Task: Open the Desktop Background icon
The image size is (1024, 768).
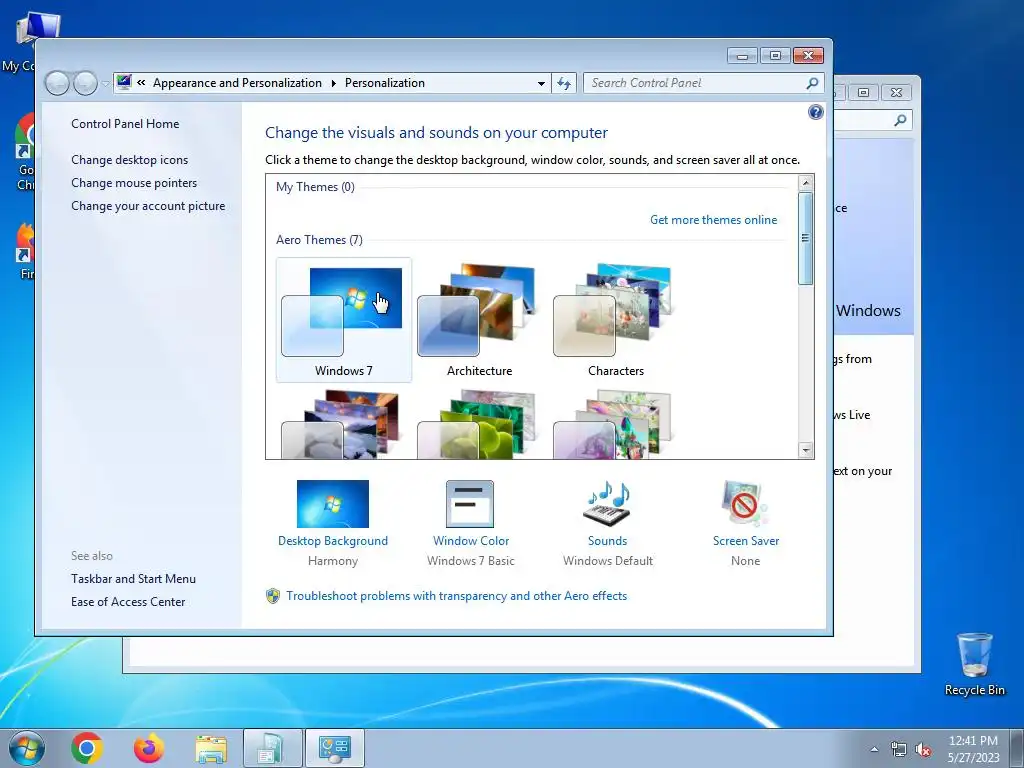Action: click(332, 504)
